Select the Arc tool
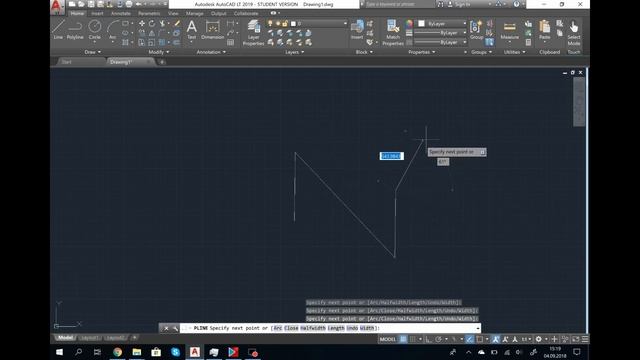The image size is (640, 360). (113, 29)
